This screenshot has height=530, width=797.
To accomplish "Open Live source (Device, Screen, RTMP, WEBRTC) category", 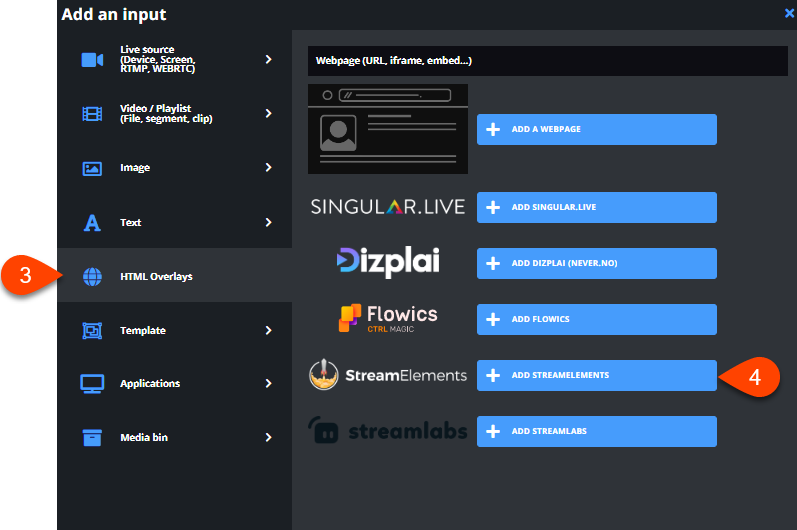I will [x=174, y=59].
